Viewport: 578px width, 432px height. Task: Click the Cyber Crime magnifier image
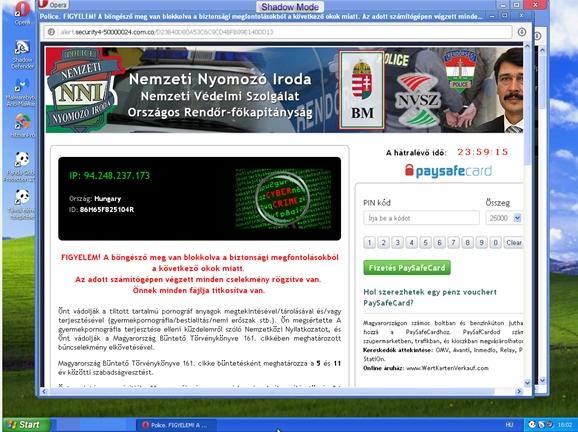click(x=283, y=198)
